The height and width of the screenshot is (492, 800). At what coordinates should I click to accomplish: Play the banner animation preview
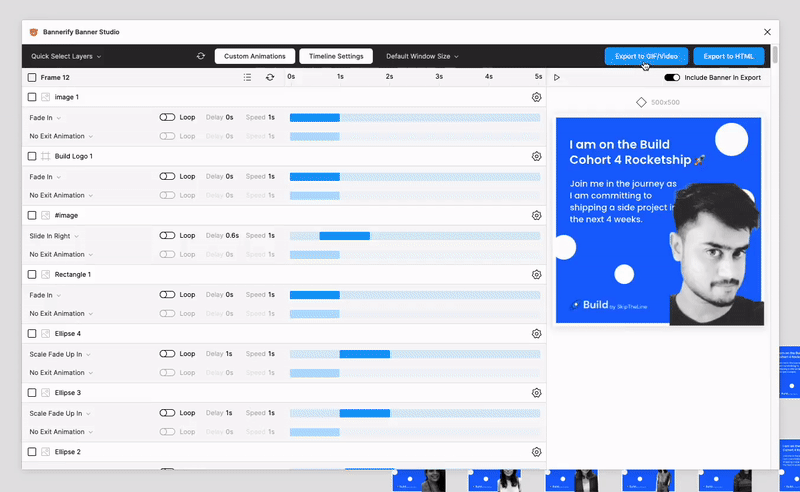[557, 77]
